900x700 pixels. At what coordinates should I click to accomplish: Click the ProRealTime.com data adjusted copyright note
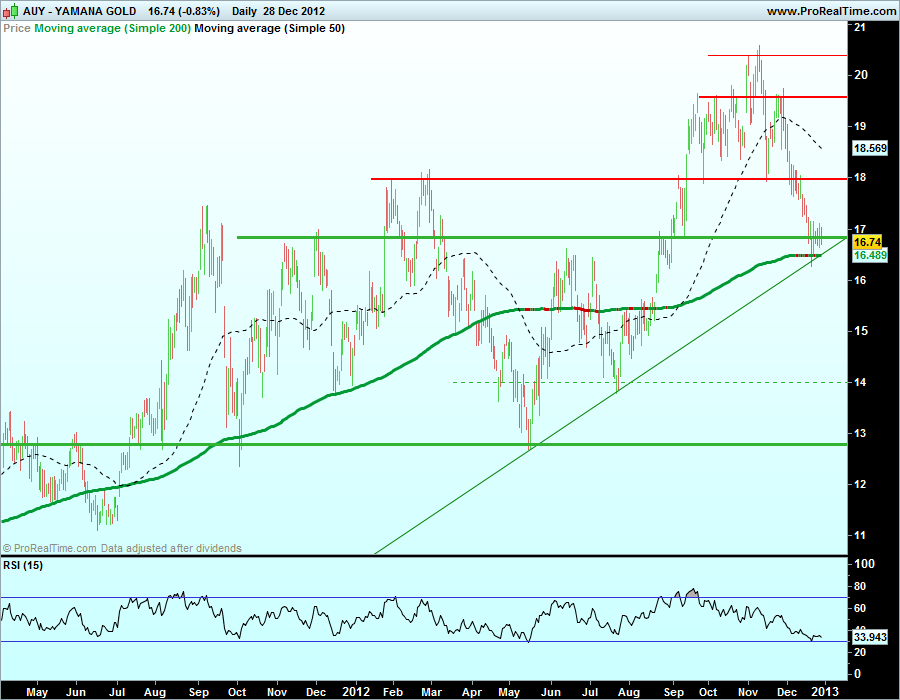(122, 548)
